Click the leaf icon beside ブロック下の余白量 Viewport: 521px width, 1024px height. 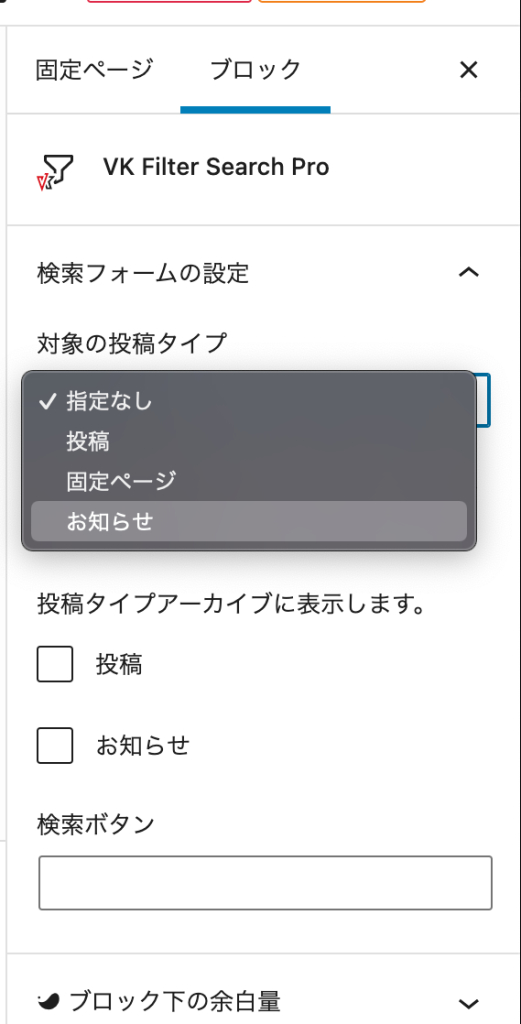(49, 1000)
